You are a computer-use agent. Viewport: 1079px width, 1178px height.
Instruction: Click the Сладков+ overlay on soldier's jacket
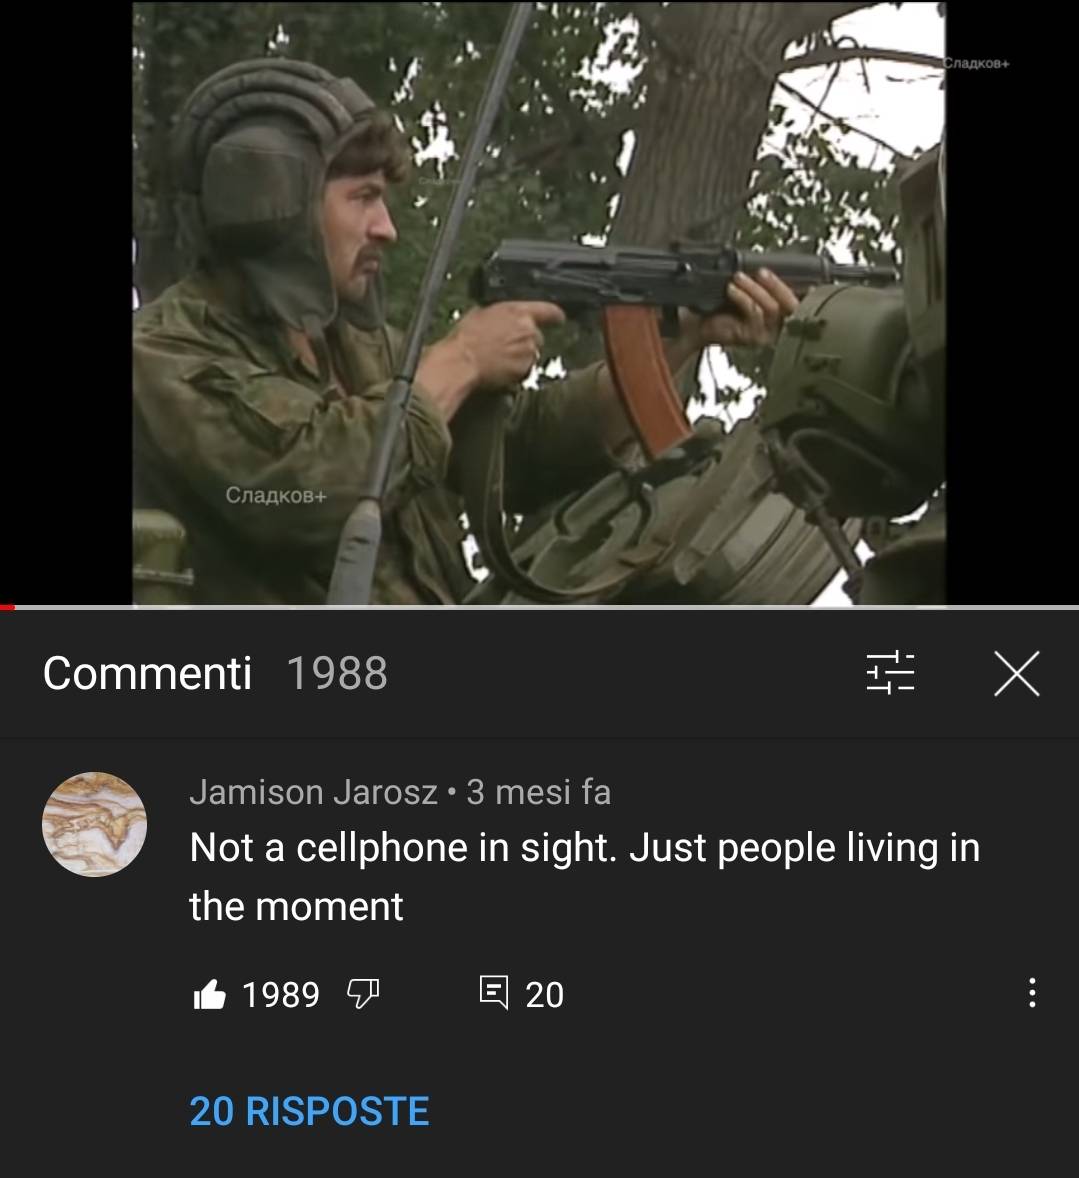[276, 495]
